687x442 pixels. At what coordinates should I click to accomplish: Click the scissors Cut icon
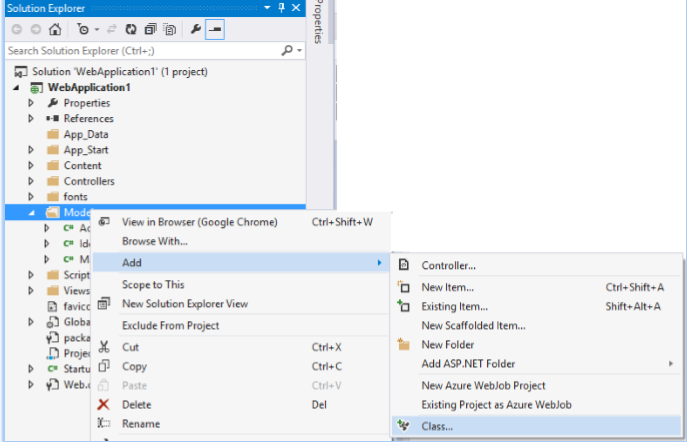click(104, 347)
